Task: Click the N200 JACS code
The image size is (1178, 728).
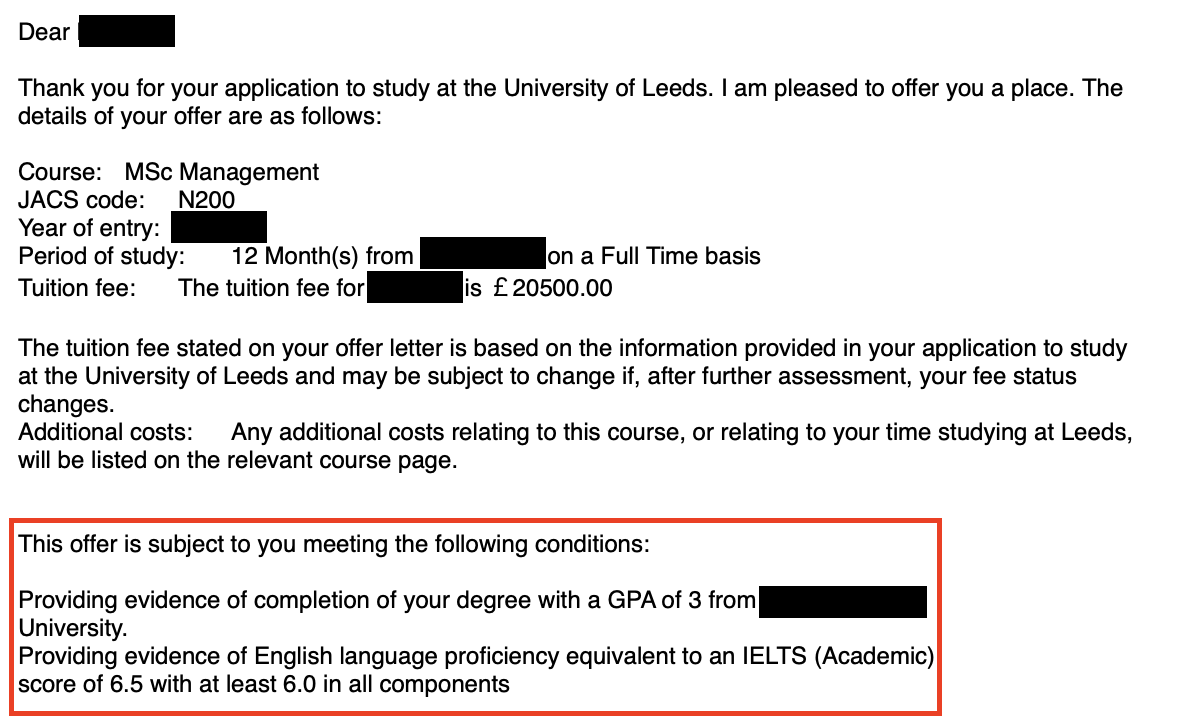Action: [x=207, y=200]
